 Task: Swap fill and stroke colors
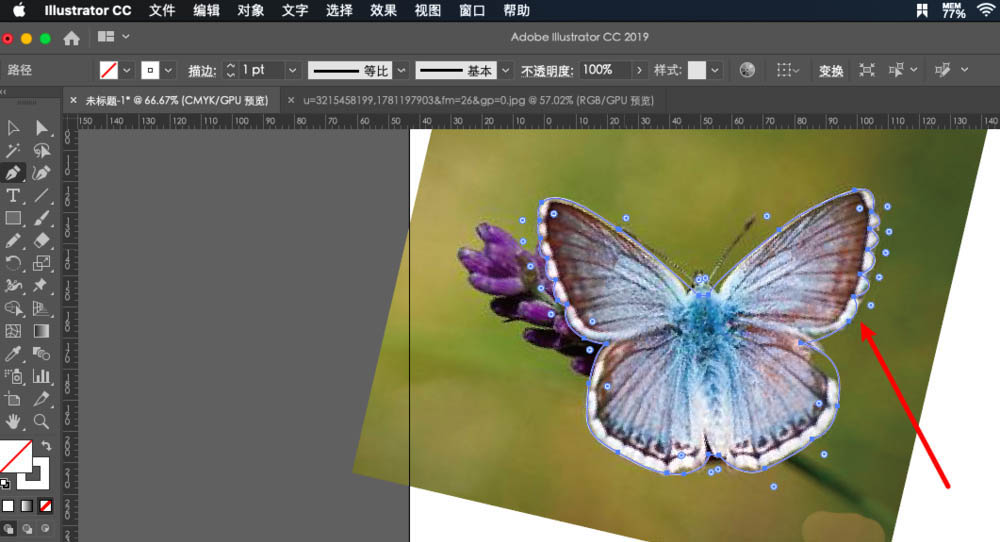click(47, 446)
